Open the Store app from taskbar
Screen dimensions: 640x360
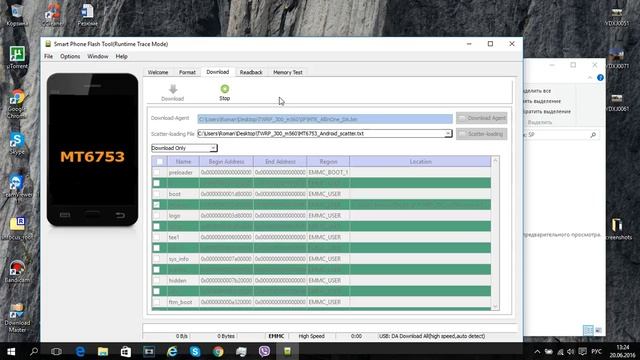[126, 351]
